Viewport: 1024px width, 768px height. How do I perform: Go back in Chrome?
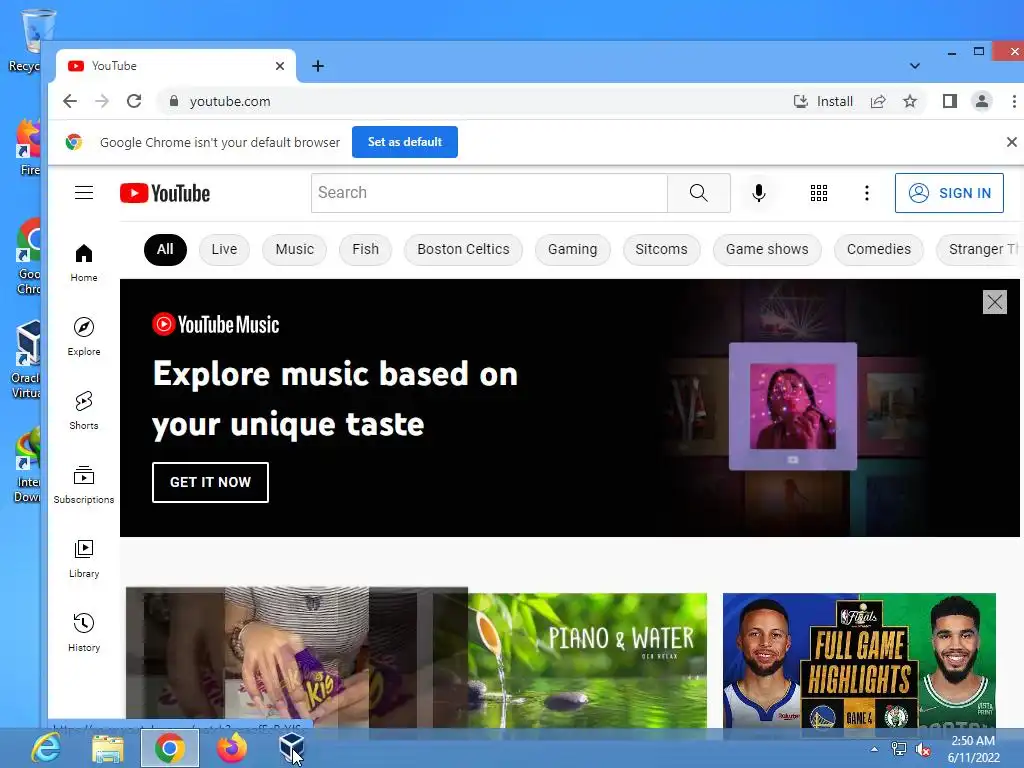[70, 101]
